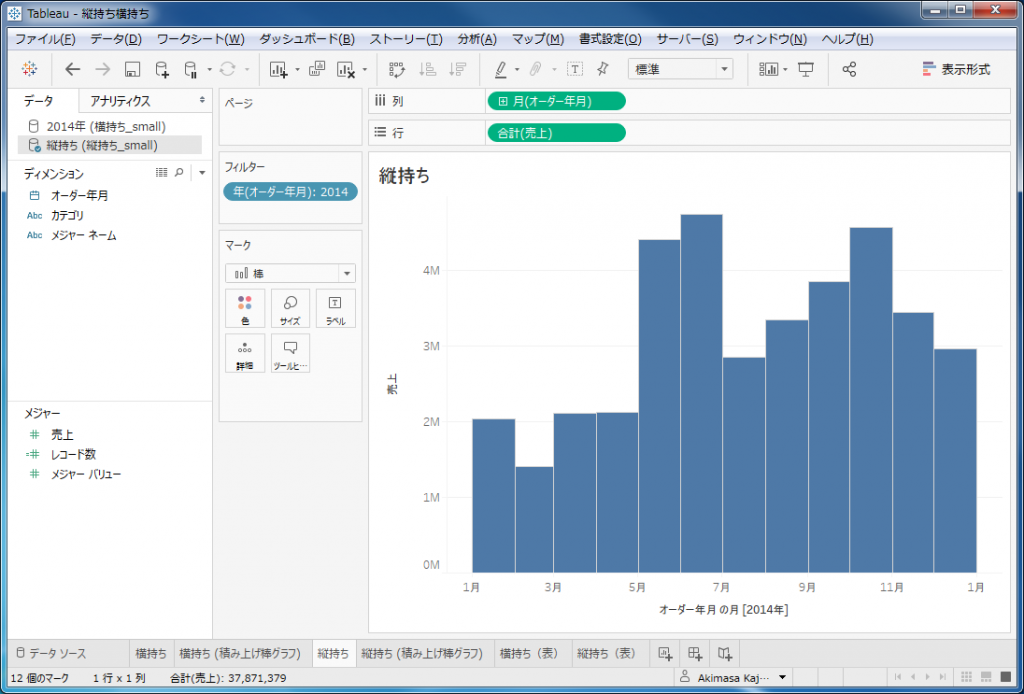Click the Label icon in the Marks card

334,308
